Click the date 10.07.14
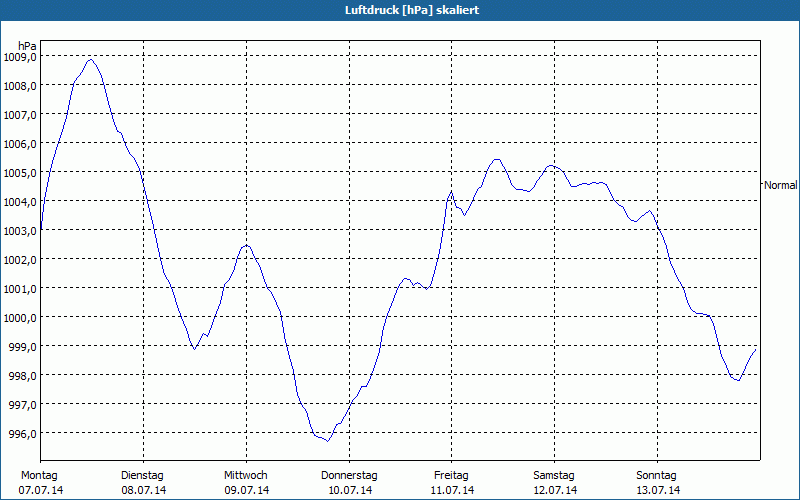 [x=350, y=491]
